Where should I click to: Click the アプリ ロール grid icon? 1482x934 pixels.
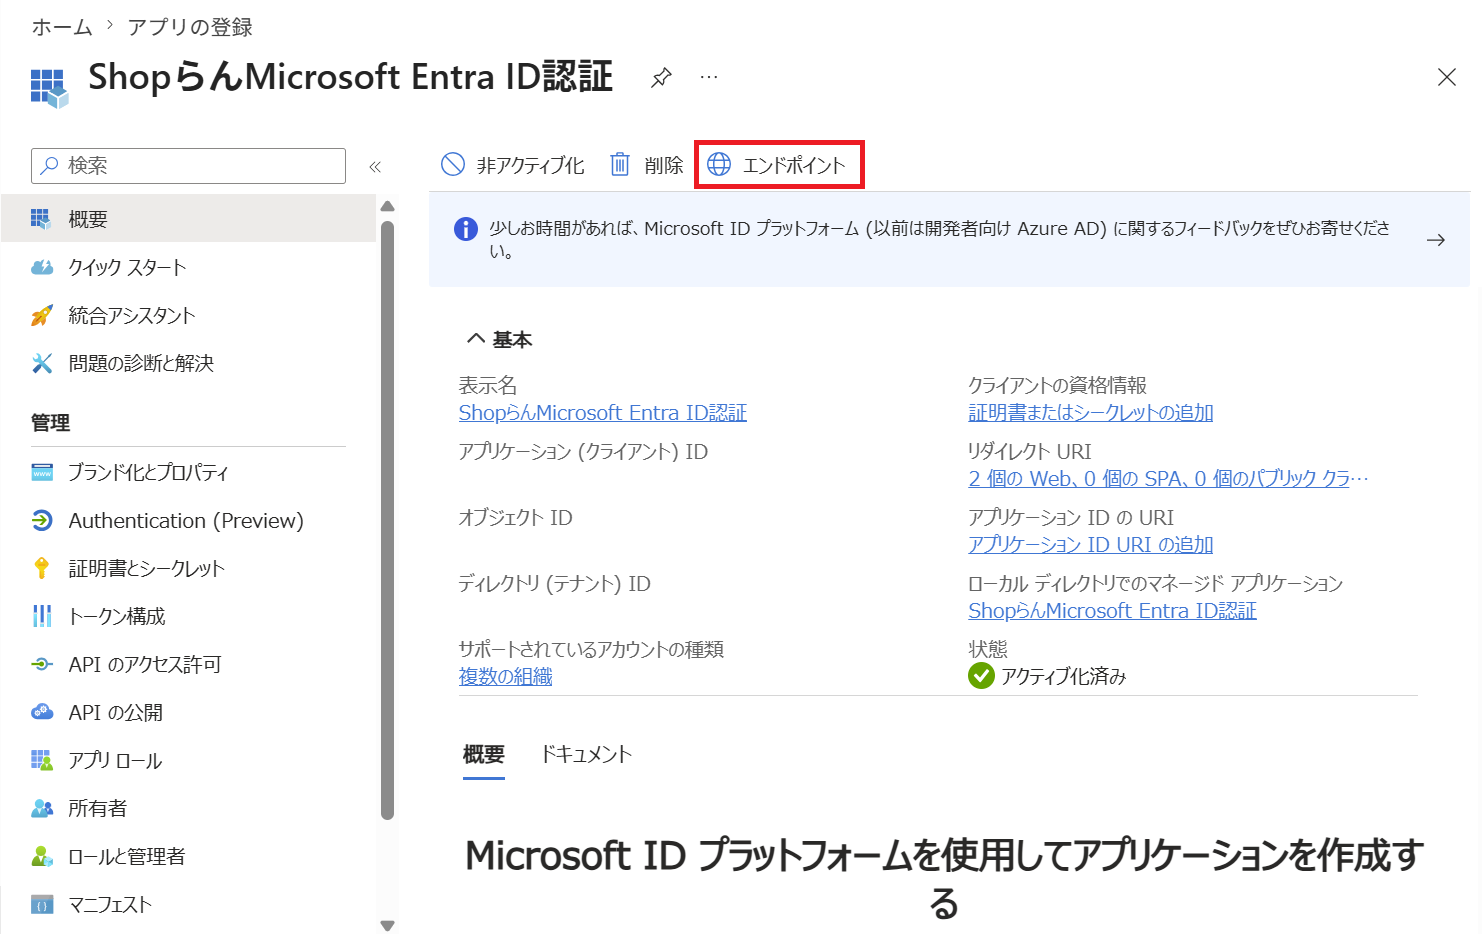click(x=41, y=760)
